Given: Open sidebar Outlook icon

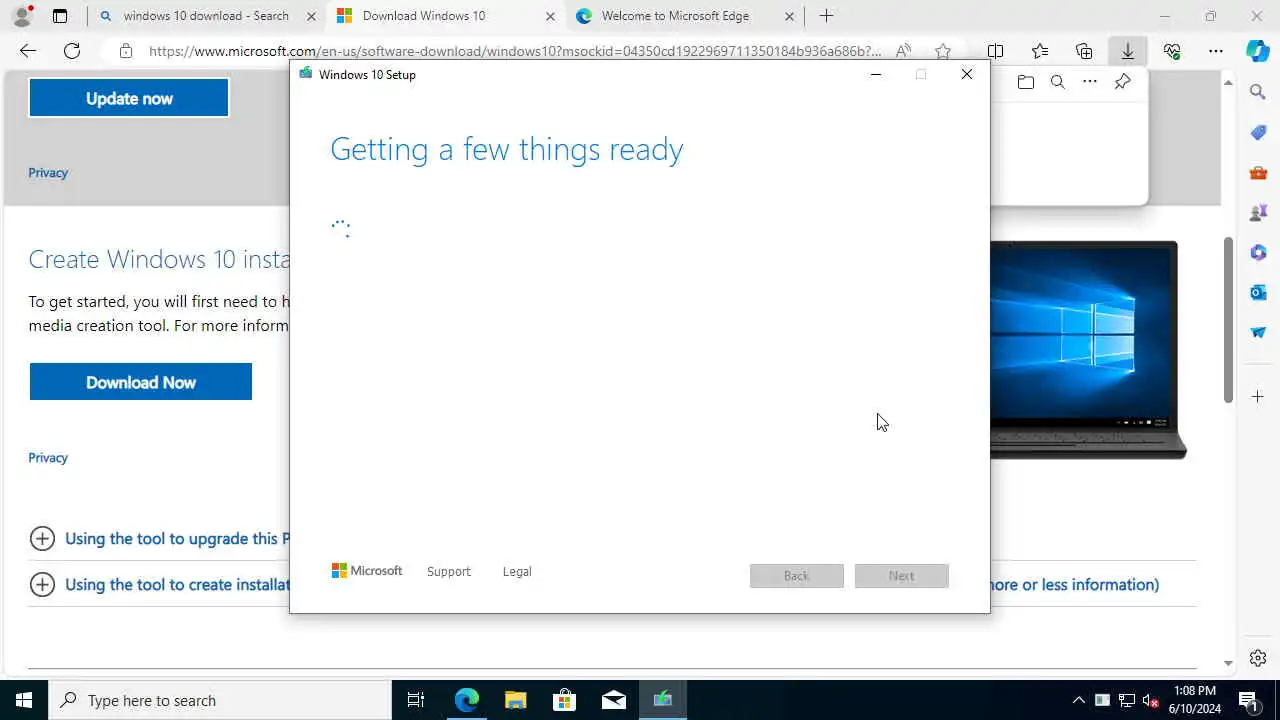Looking at the screenshot, I should (x=1258, y=292).
